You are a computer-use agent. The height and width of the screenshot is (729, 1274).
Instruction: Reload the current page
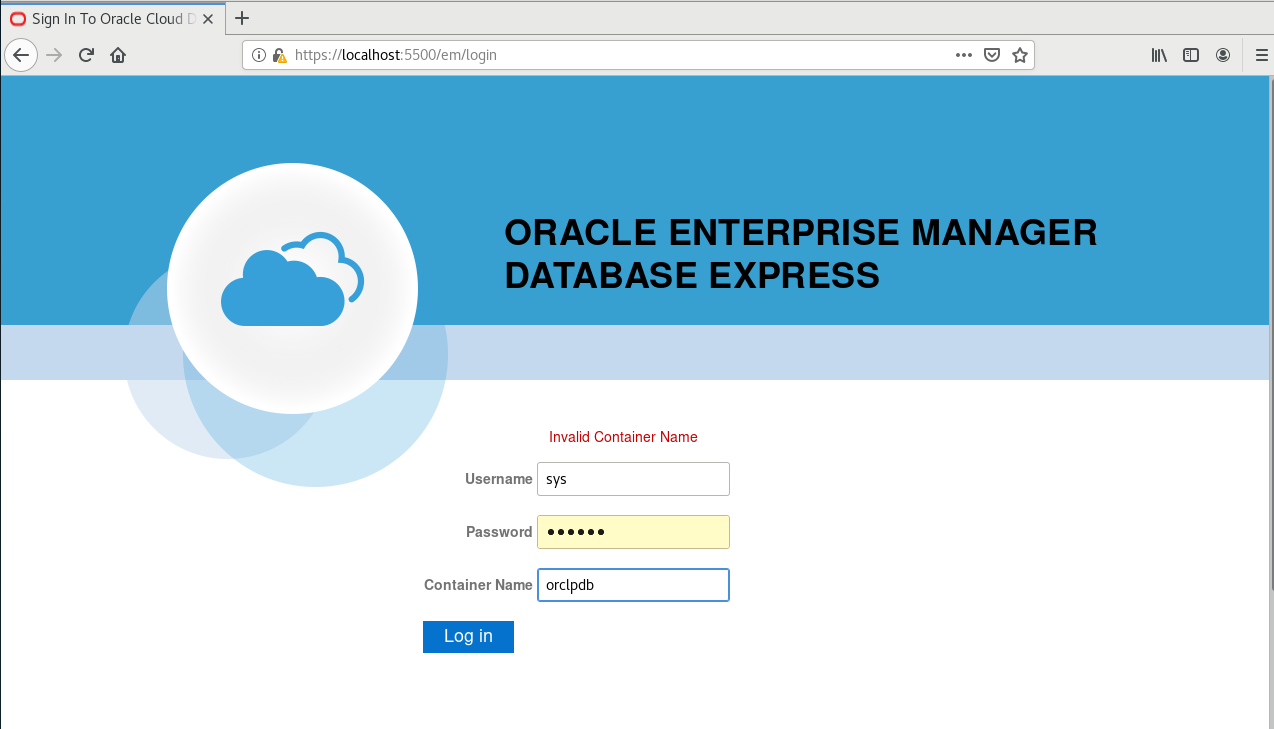(x=86, y=55)
